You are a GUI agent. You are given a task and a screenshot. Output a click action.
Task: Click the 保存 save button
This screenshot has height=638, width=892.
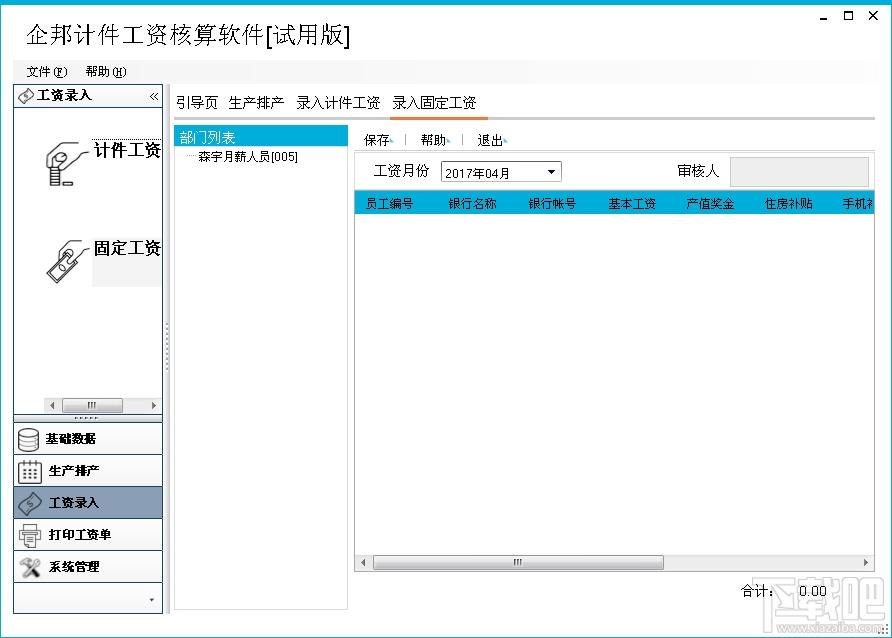pyautogui.click(x=377, y=140)
